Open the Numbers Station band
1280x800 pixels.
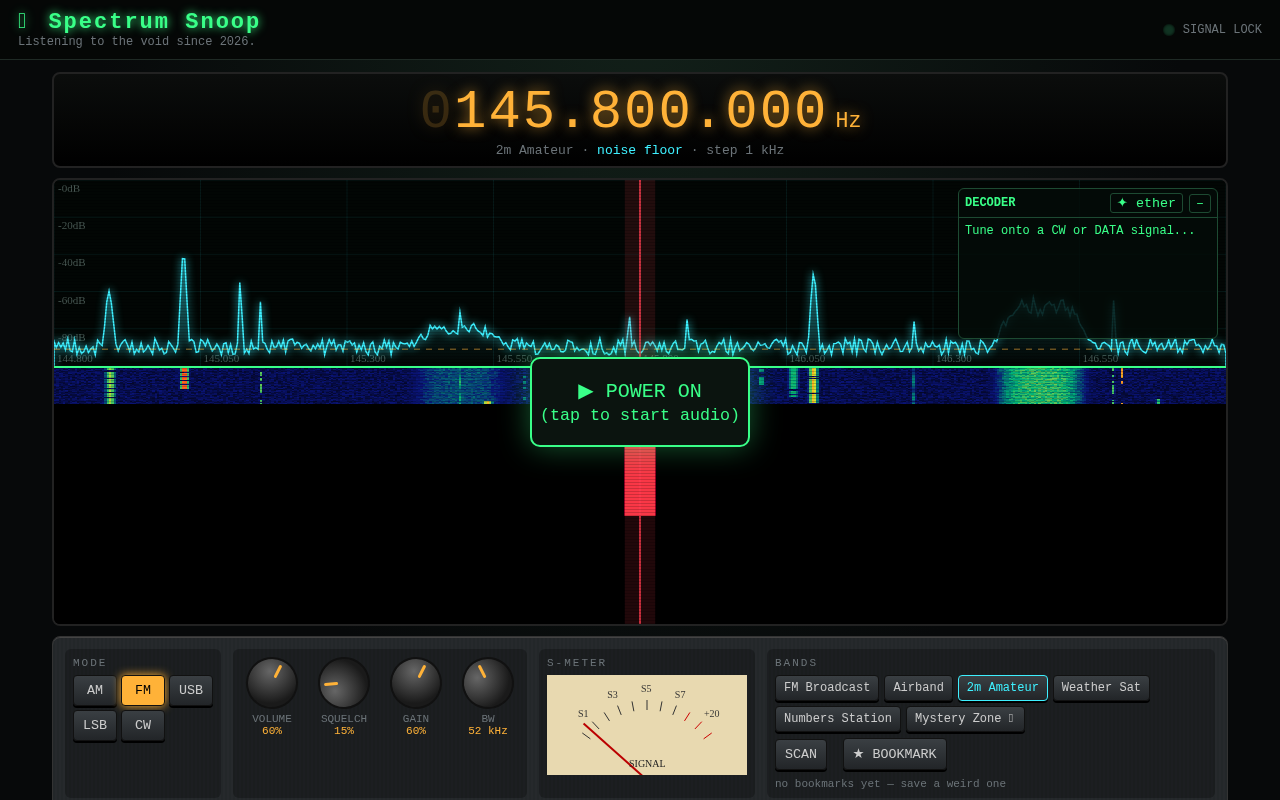click(x=838, y=719)
